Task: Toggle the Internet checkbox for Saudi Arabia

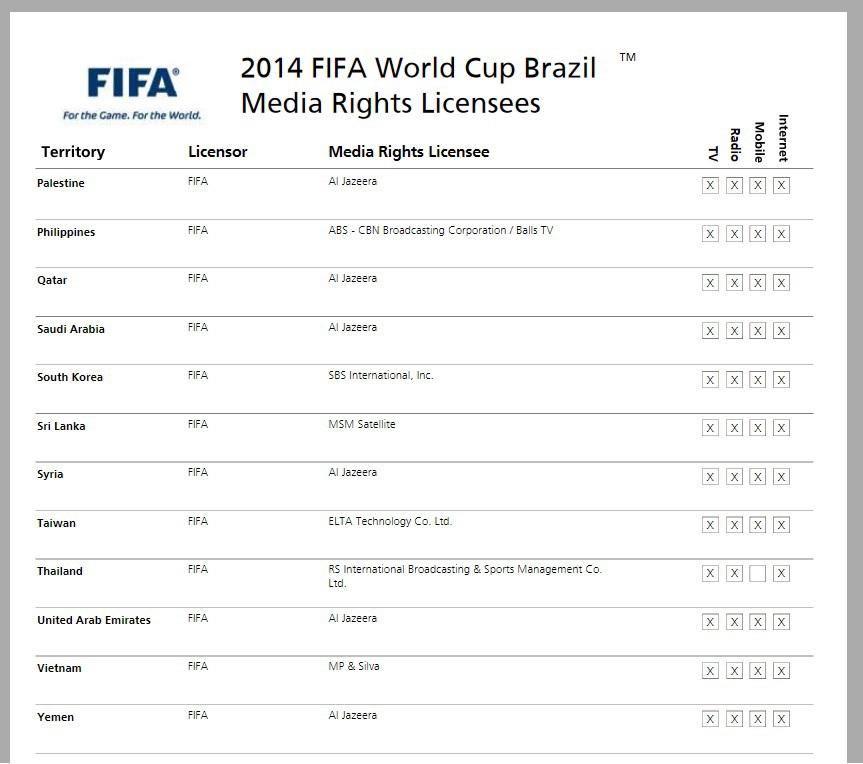Action: point(782,331)
